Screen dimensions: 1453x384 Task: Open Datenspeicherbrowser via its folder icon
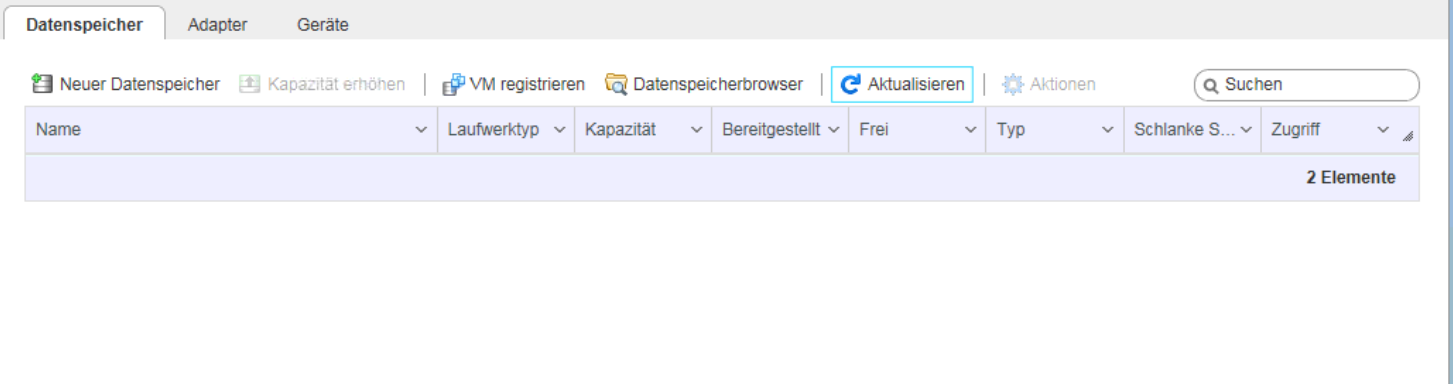coord(617,85)
